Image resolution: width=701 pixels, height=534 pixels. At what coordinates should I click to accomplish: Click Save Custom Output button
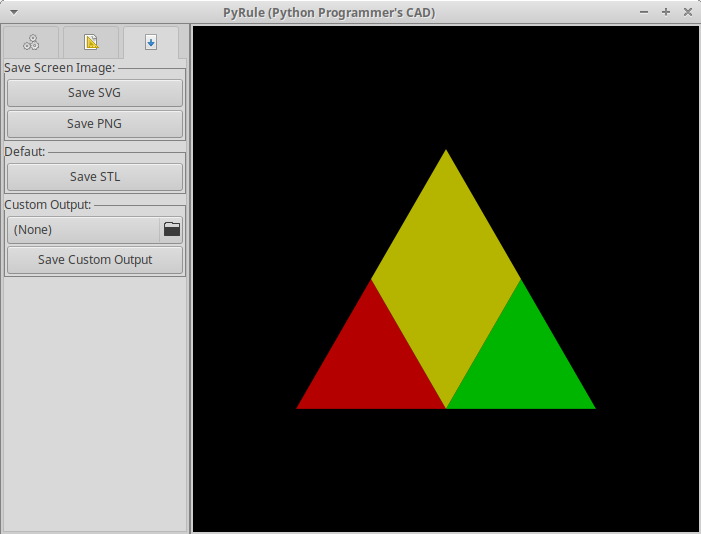95,260
